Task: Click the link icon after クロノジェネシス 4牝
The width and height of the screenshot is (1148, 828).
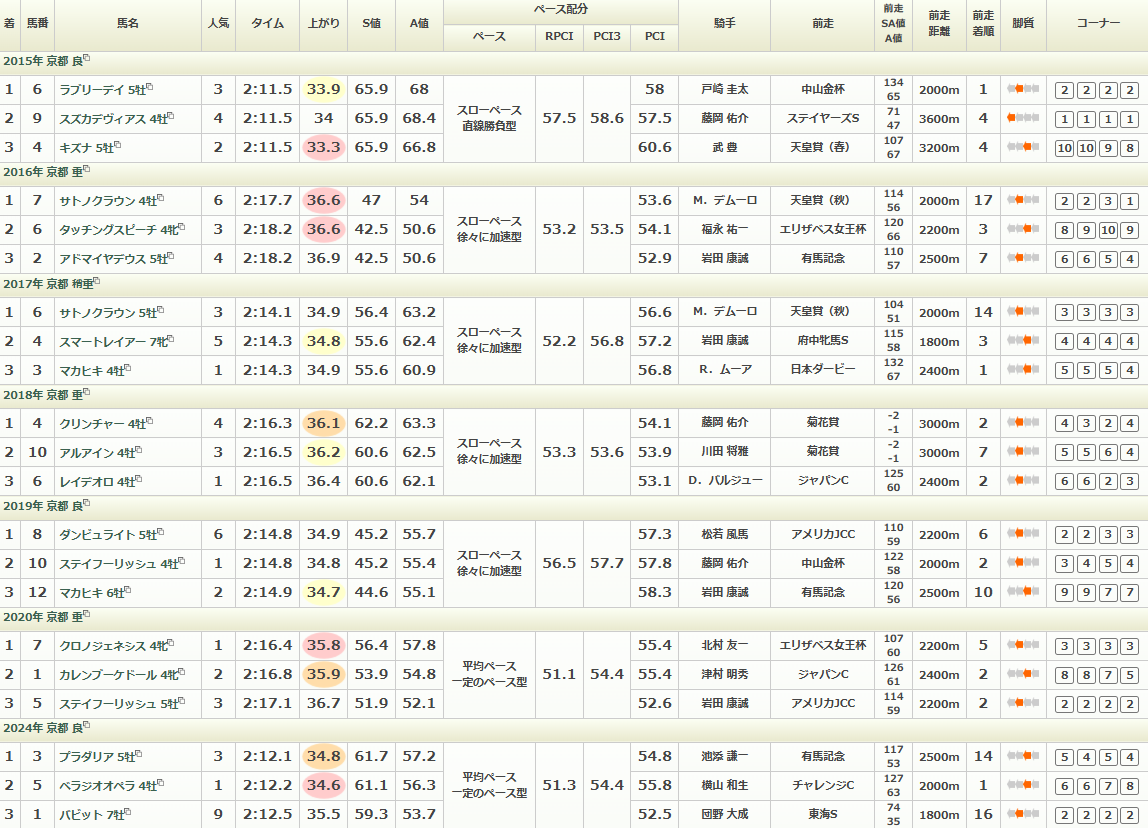Action: click(x=173, y=643)
